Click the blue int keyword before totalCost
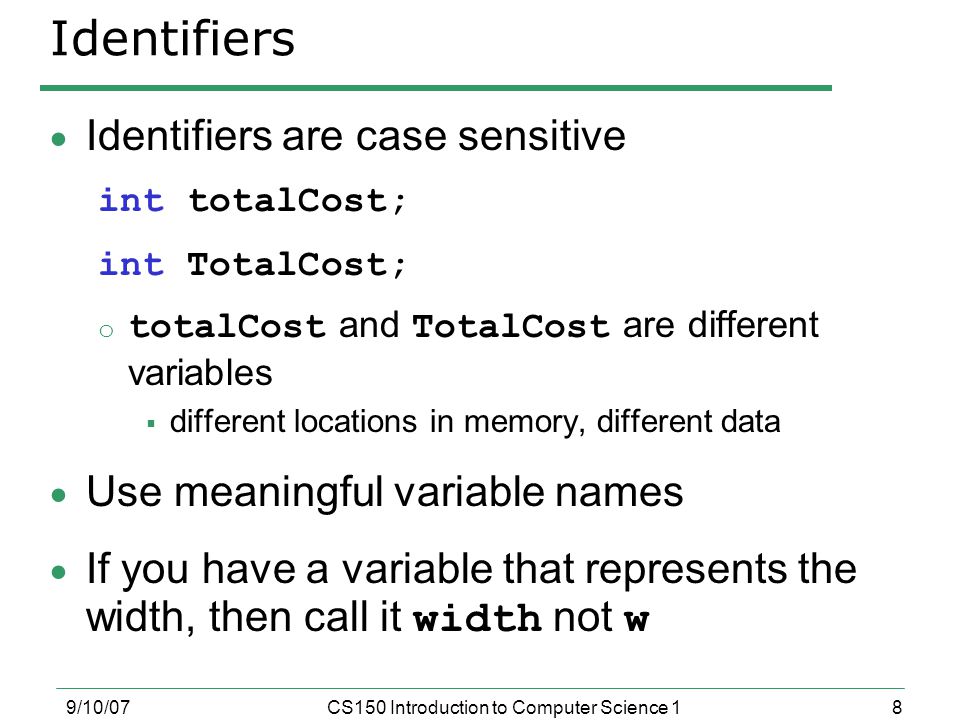This screenshot has width=960, height=720. coord(132,200)
